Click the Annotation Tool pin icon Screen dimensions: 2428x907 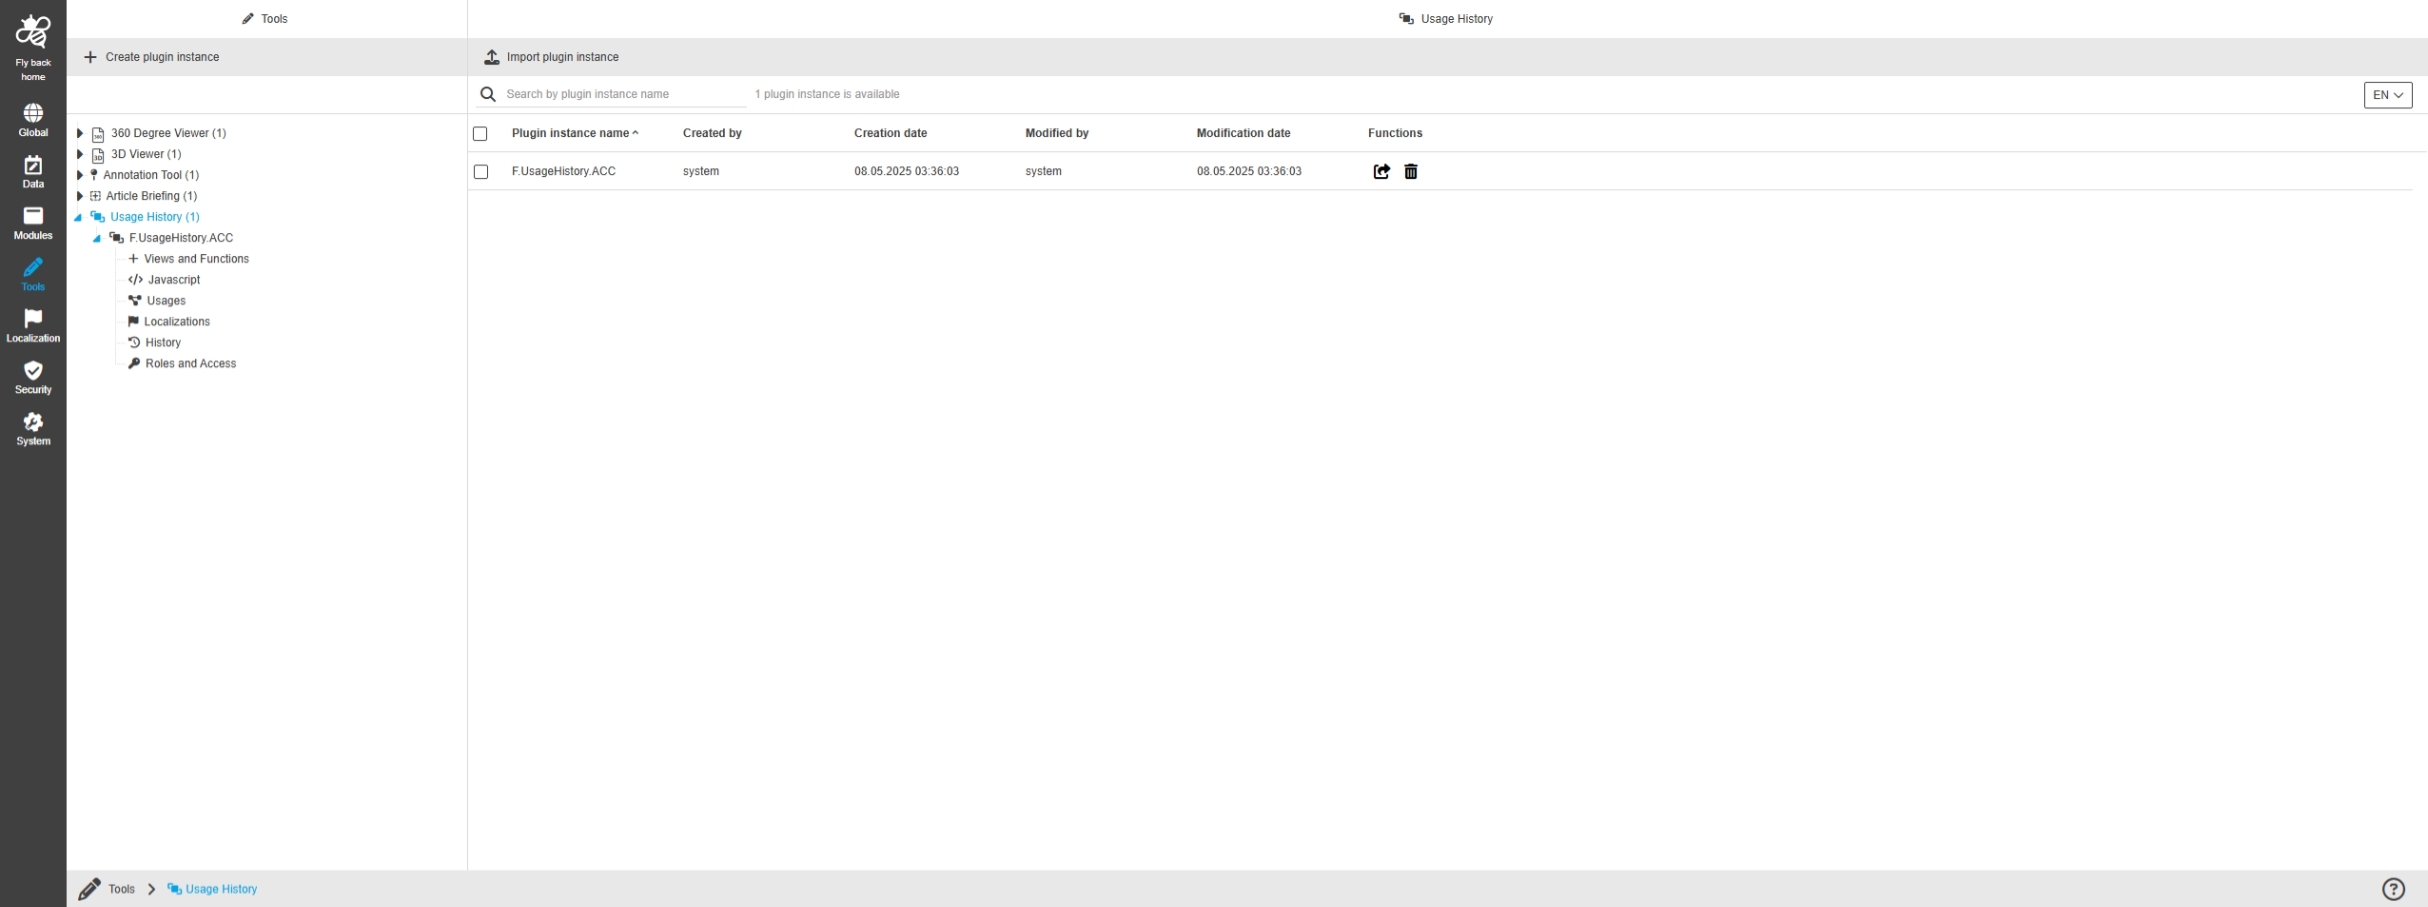94,175
